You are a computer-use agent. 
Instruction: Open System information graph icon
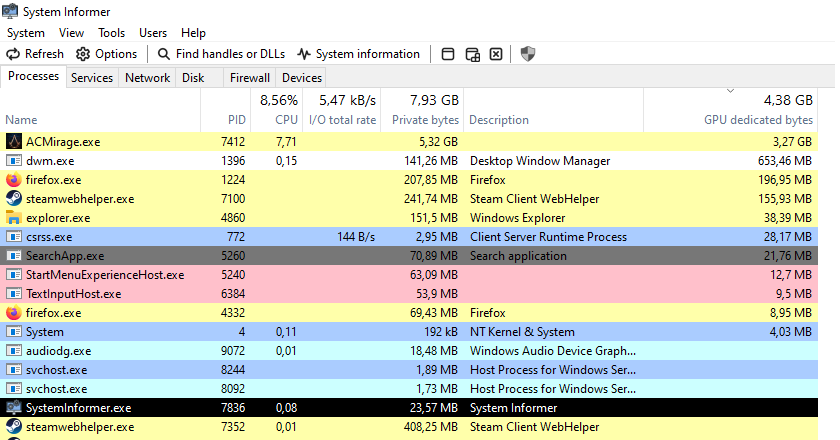tap(304, 54)
